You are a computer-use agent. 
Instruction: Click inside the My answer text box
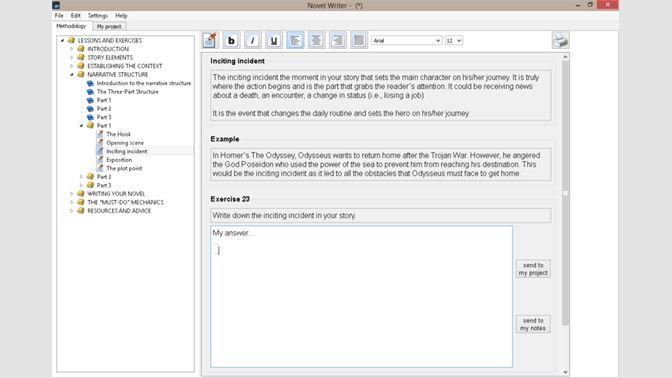(x=361, y=297)
